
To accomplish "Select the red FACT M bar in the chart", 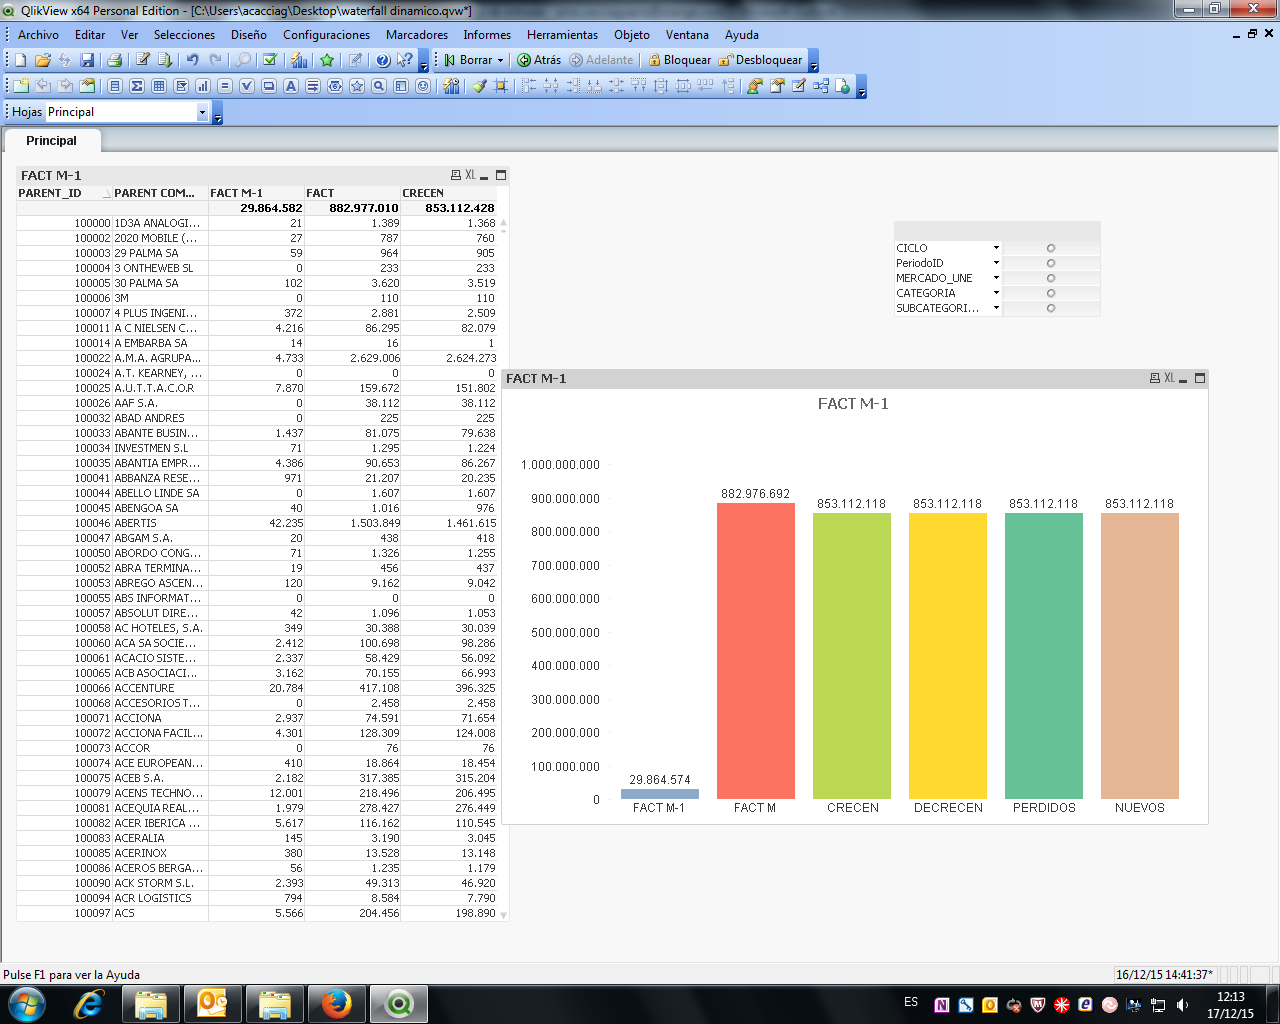I will pyautogui.click(x=756, y=650).
